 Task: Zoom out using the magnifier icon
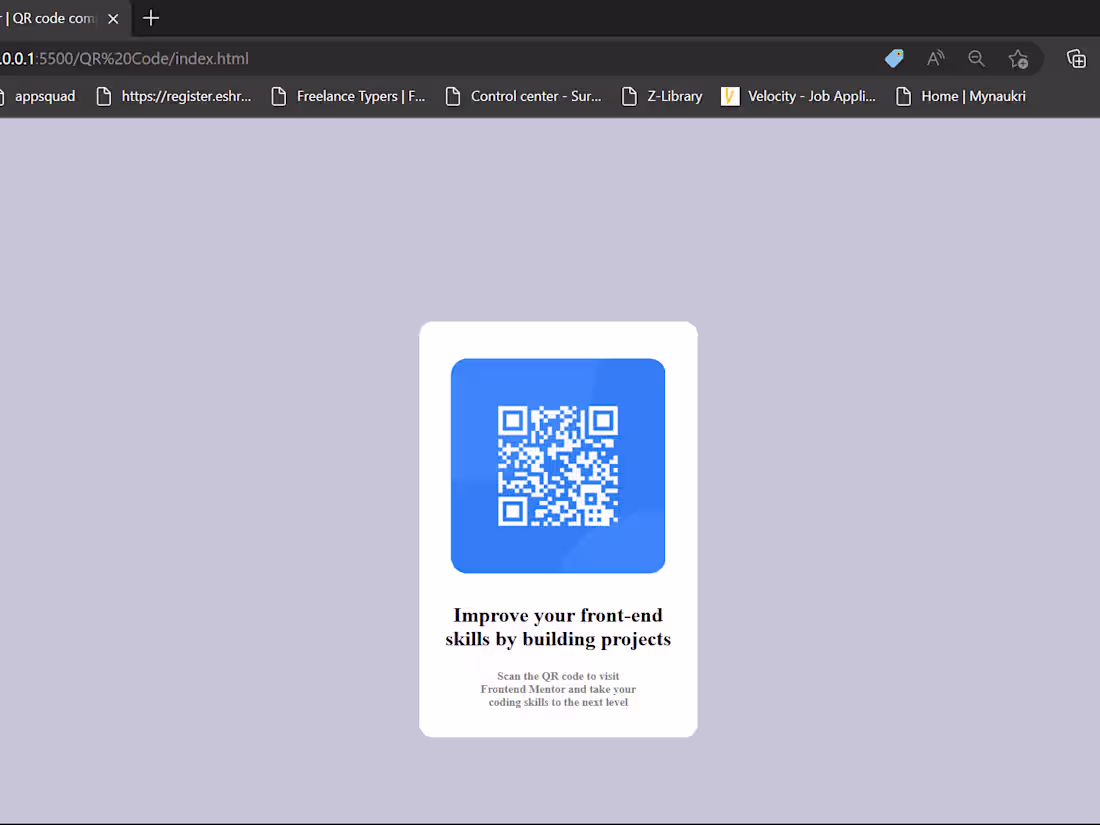[x=976, y=58]
